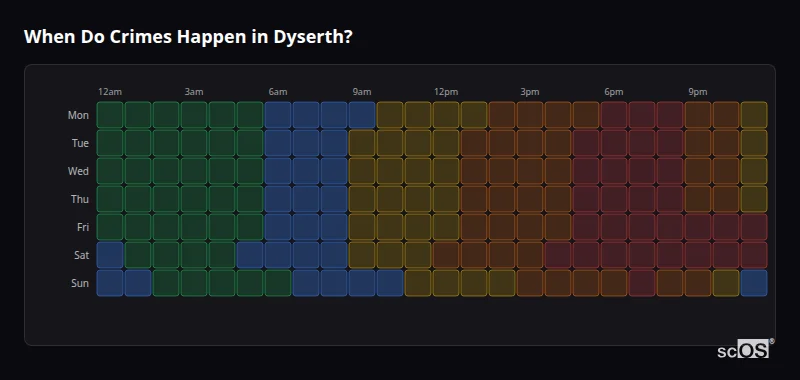Select the Friday 6am blue cell
Viewport: 800px width, 380px height.
pos(278,227)
